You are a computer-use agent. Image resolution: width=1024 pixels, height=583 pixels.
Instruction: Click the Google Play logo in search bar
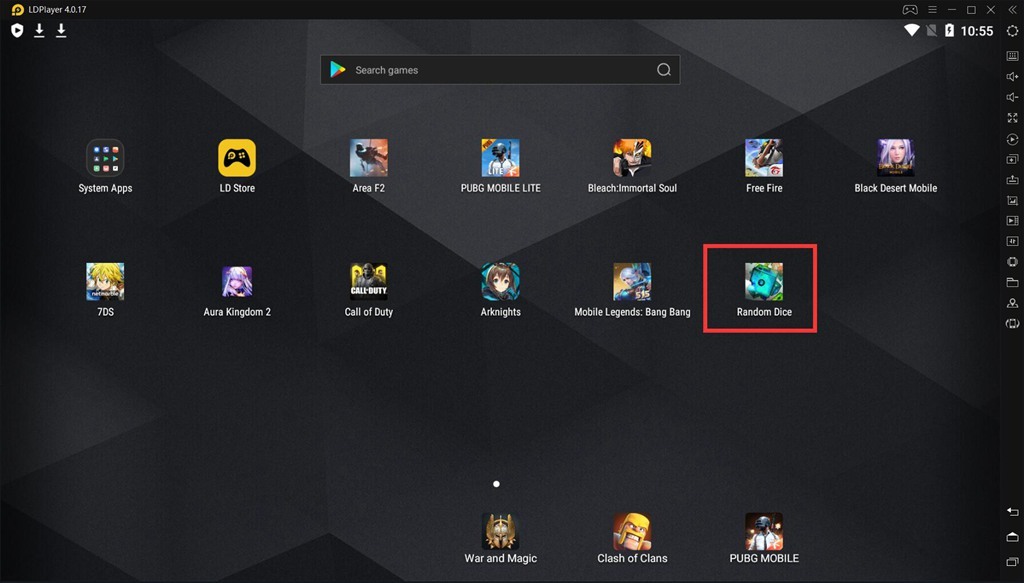(x=338, y=70)
